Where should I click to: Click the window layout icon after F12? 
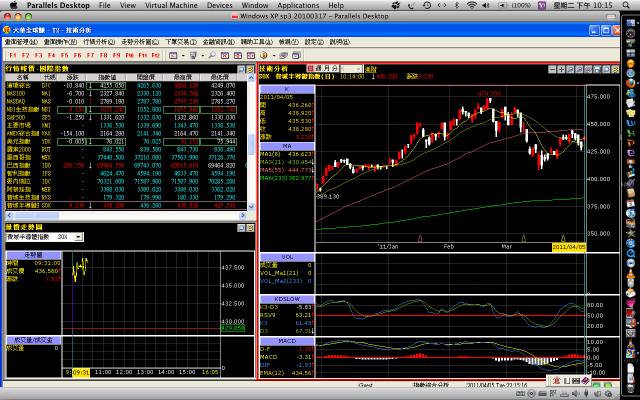173,55
